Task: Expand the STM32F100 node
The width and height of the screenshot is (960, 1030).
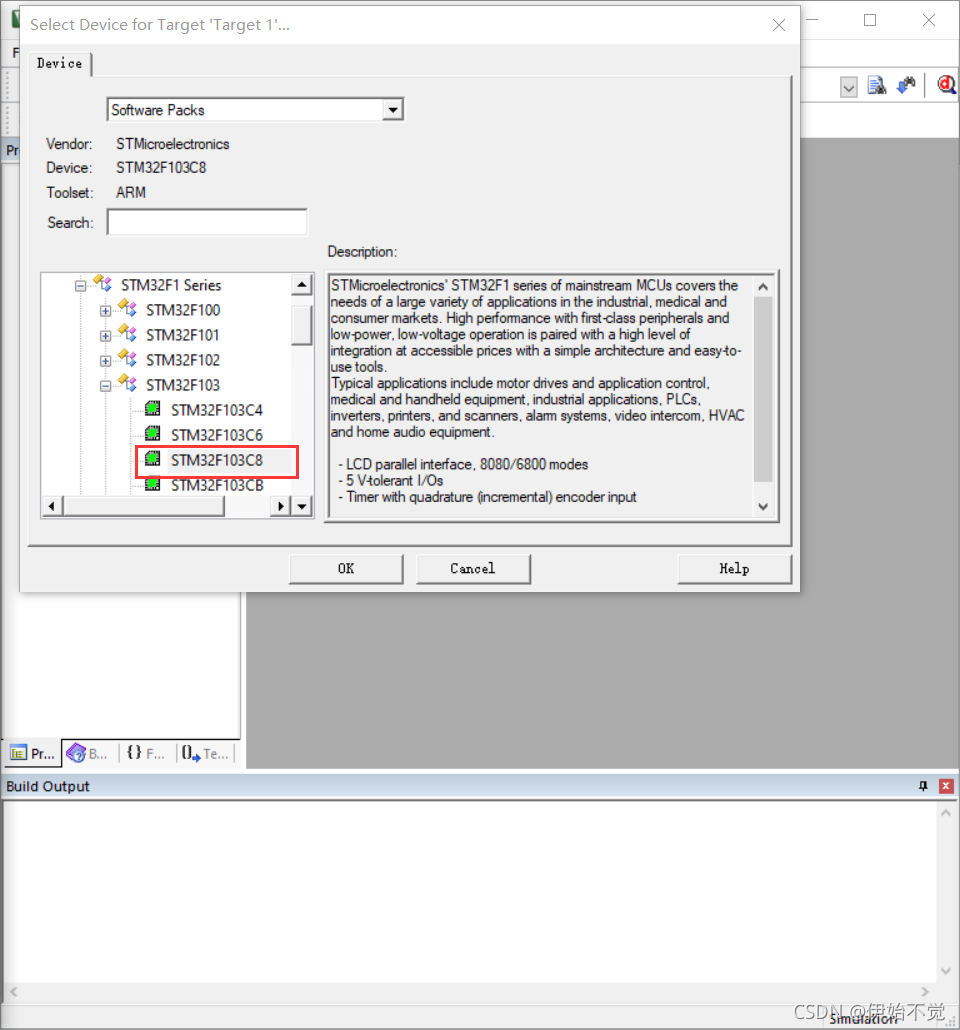Action: pos(105,311)
